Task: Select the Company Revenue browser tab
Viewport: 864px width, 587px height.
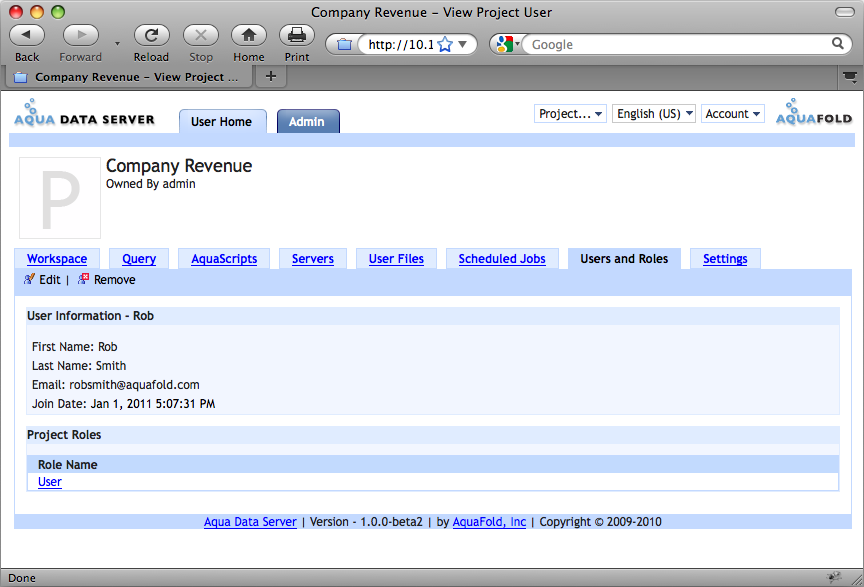Action: (129, 77)
